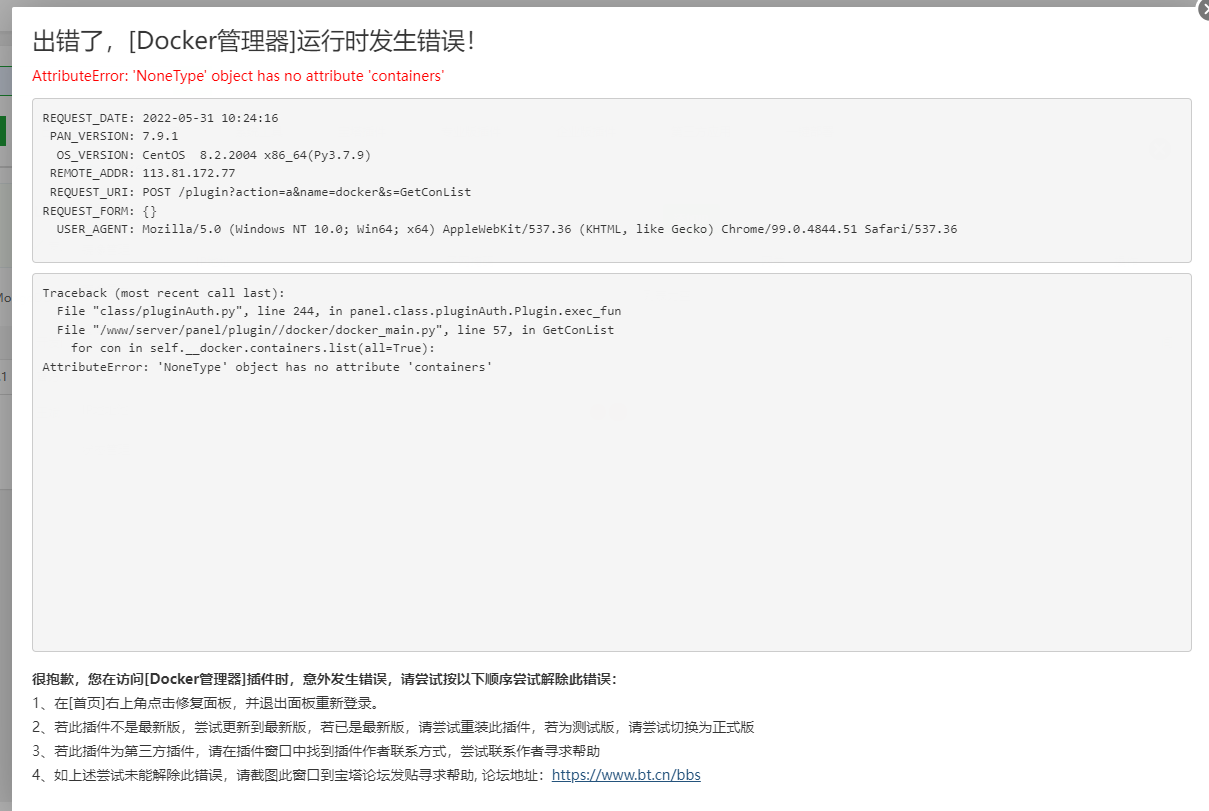Image resolution: width=1209 pixels, height=811 pixels.
Task: Click the REQUEST_DATE 2022-05-31 10:24:16 line
Action: point(160,118)
